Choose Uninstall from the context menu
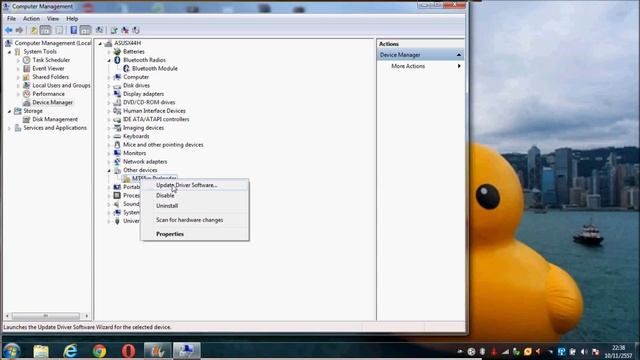 coord(195,206)
